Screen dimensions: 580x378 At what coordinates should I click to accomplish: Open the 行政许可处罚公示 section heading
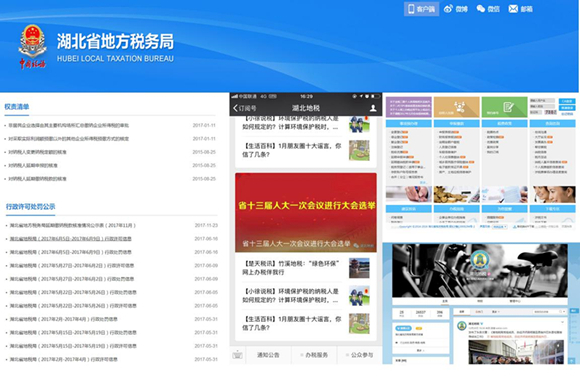[x=30, y=207]
